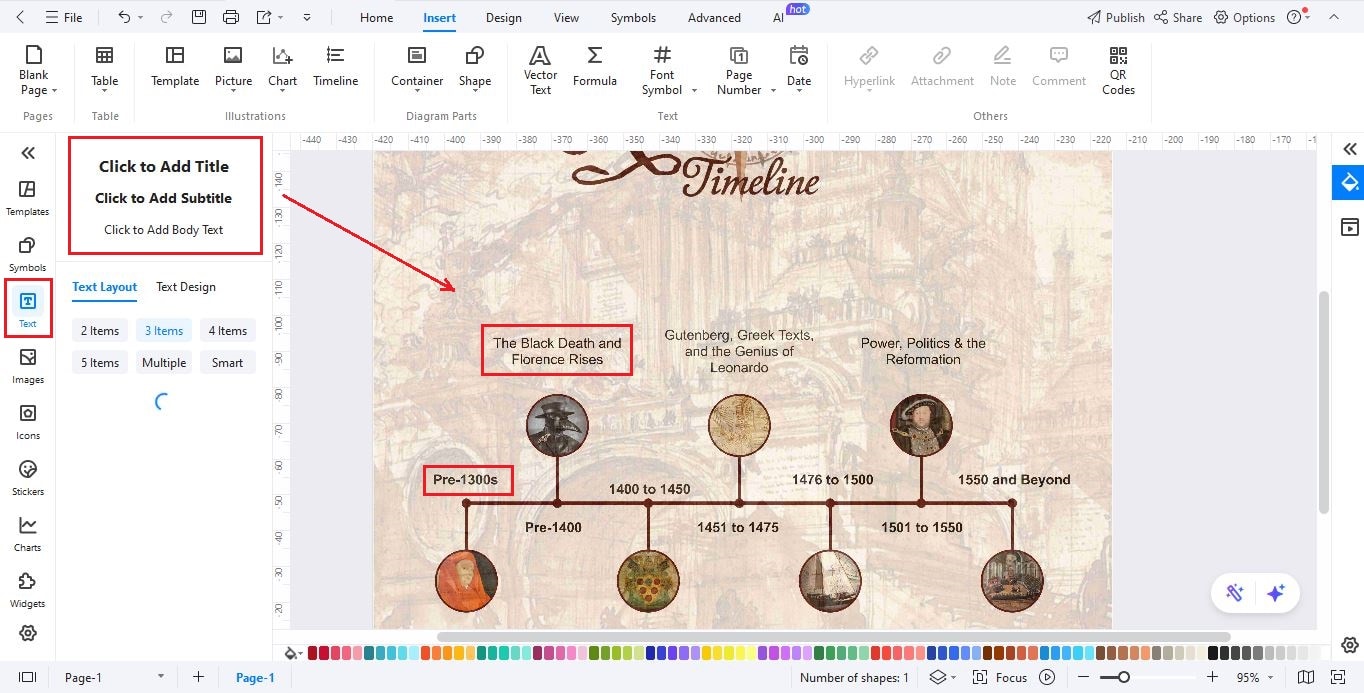Click the horizontal canvas scrollbar
Image resolution: width=1364 pixels, height=693 pixels.
833,636
